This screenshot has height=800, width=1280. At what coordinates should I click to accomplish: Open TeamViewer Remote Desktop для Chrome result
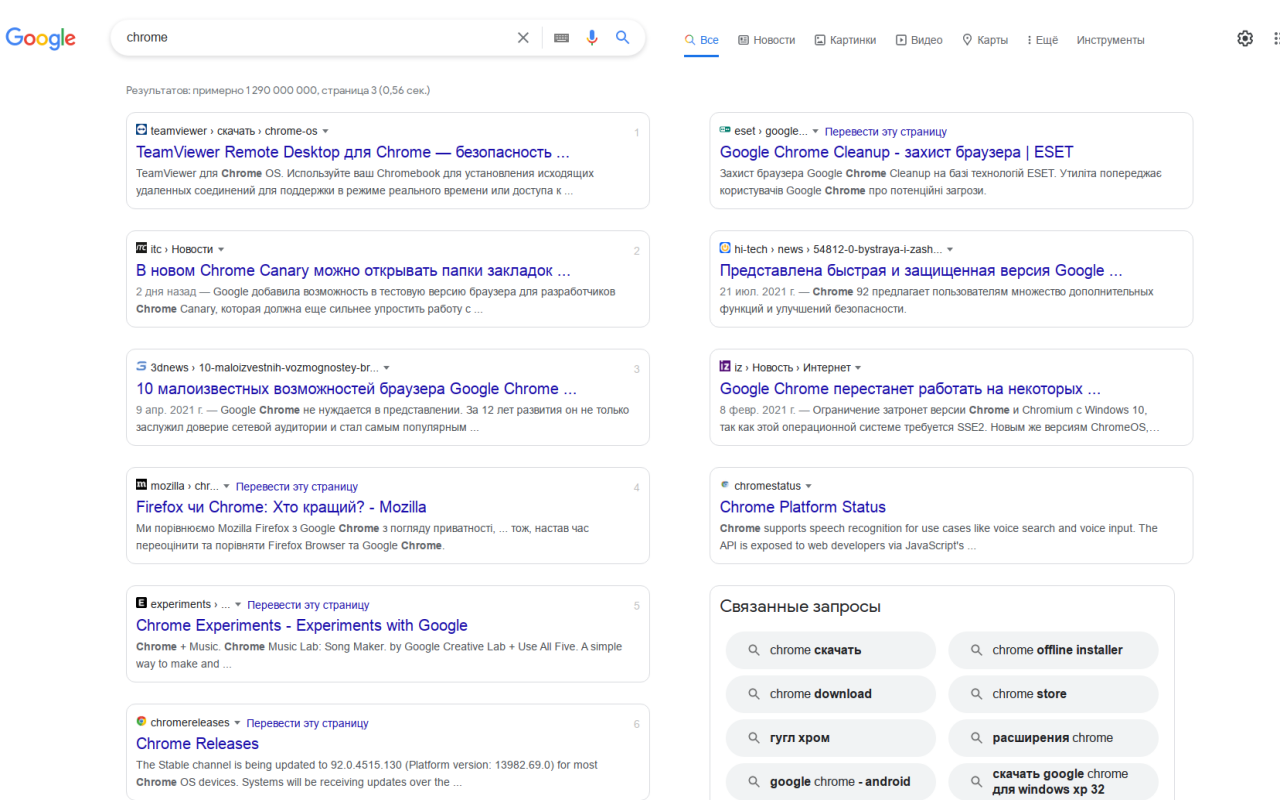(x=353, y=152)
